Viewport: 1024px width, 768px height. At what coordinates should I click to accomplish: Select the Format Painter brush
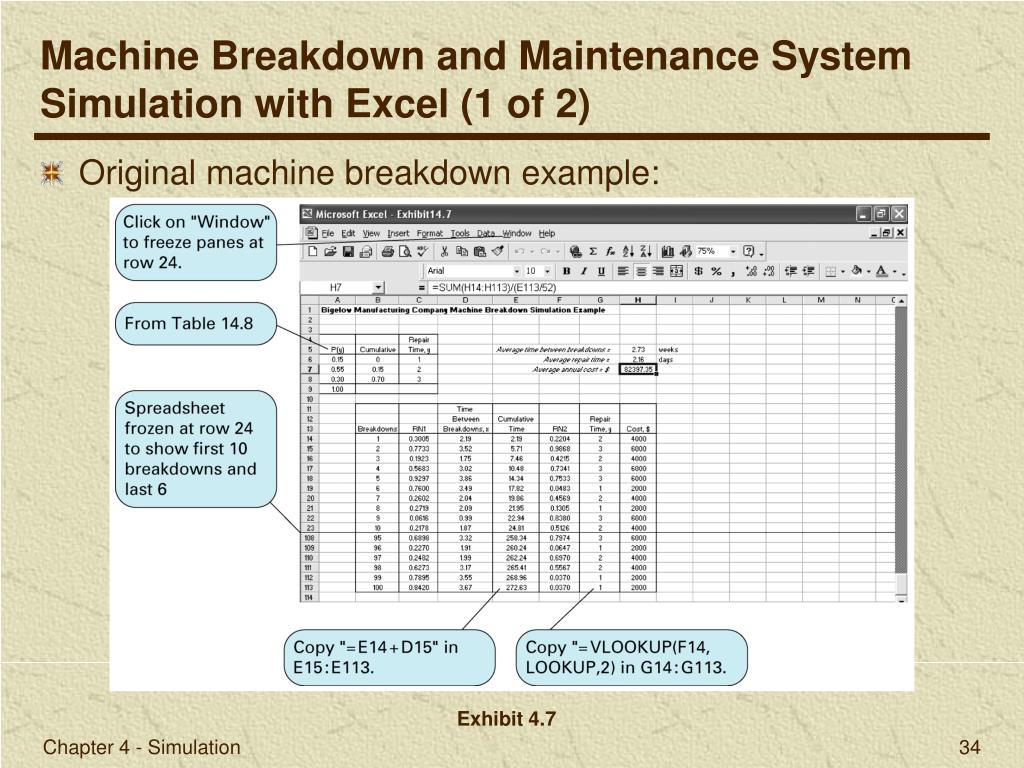(498, 251)
